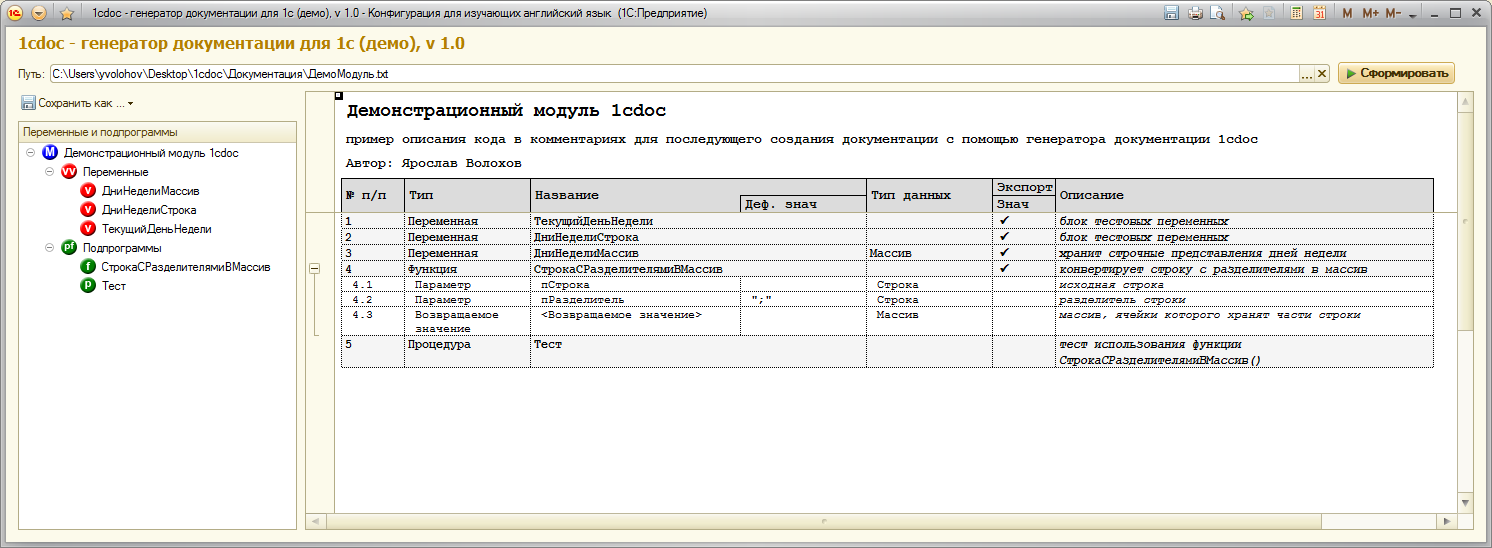The height and width of the screenshot is (548, 1492).
Task: Click the document title Демонстрационный модуль 1cdoc
Action: [x=506, y=111]
